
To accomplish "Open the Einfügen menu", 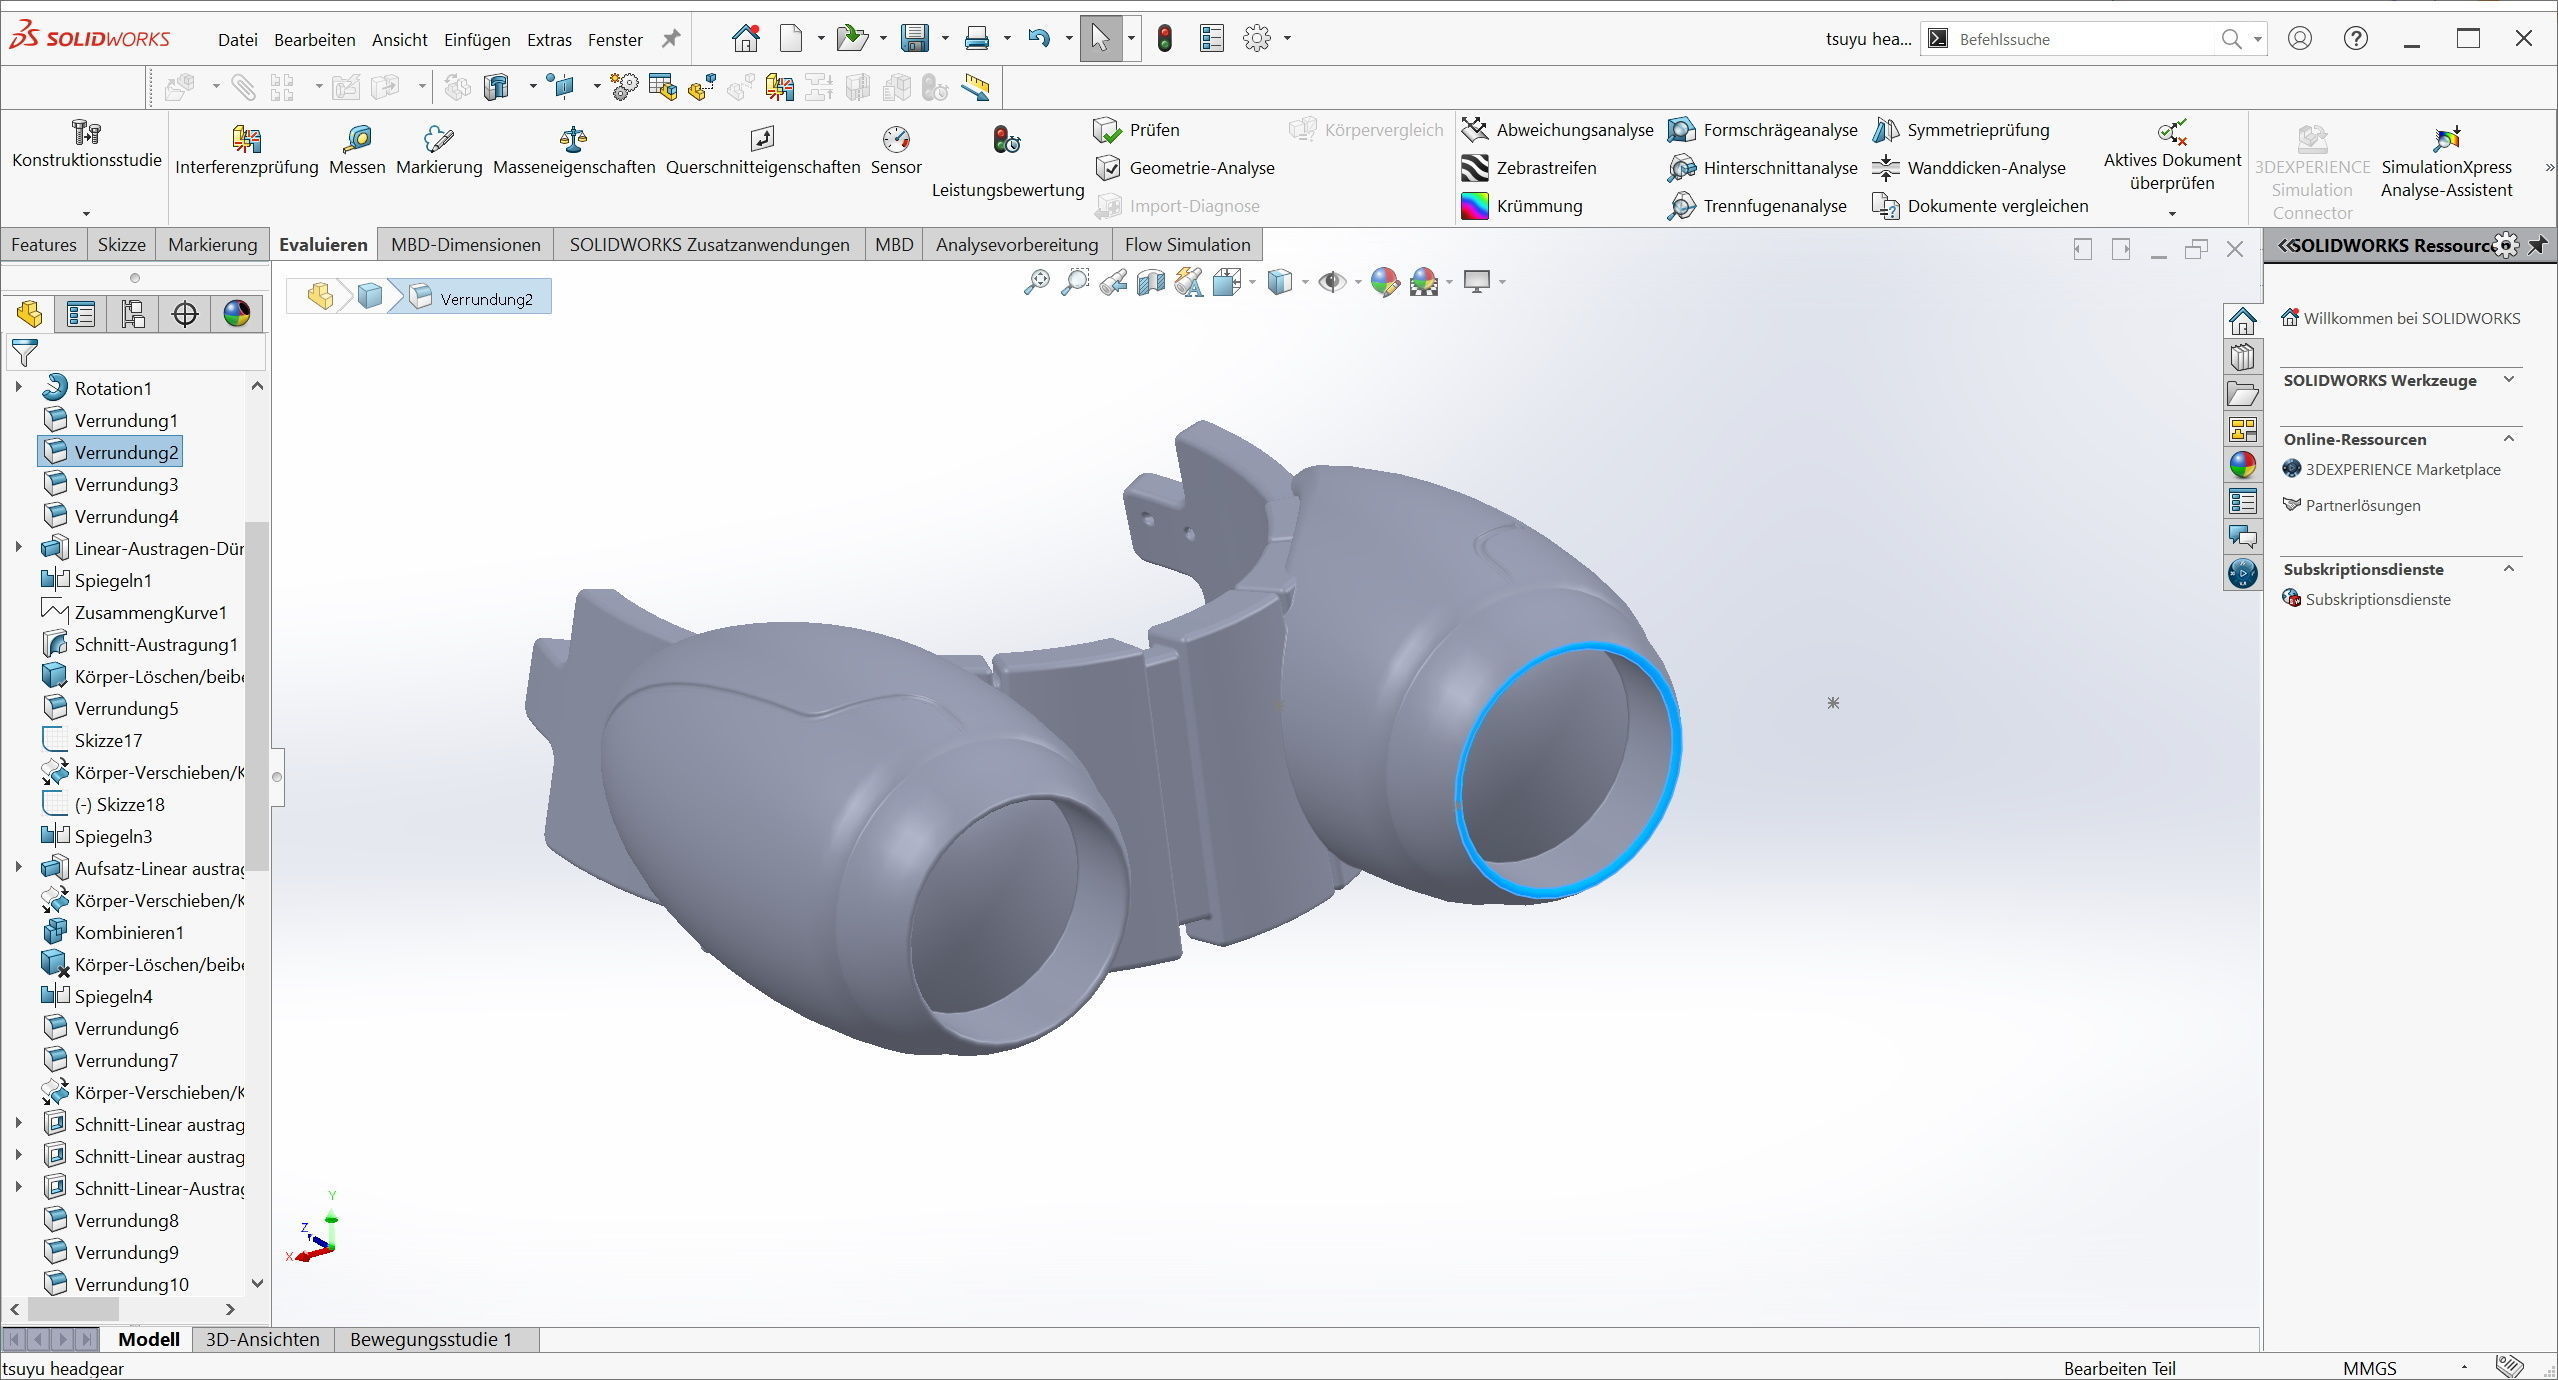I will [476, 40].
